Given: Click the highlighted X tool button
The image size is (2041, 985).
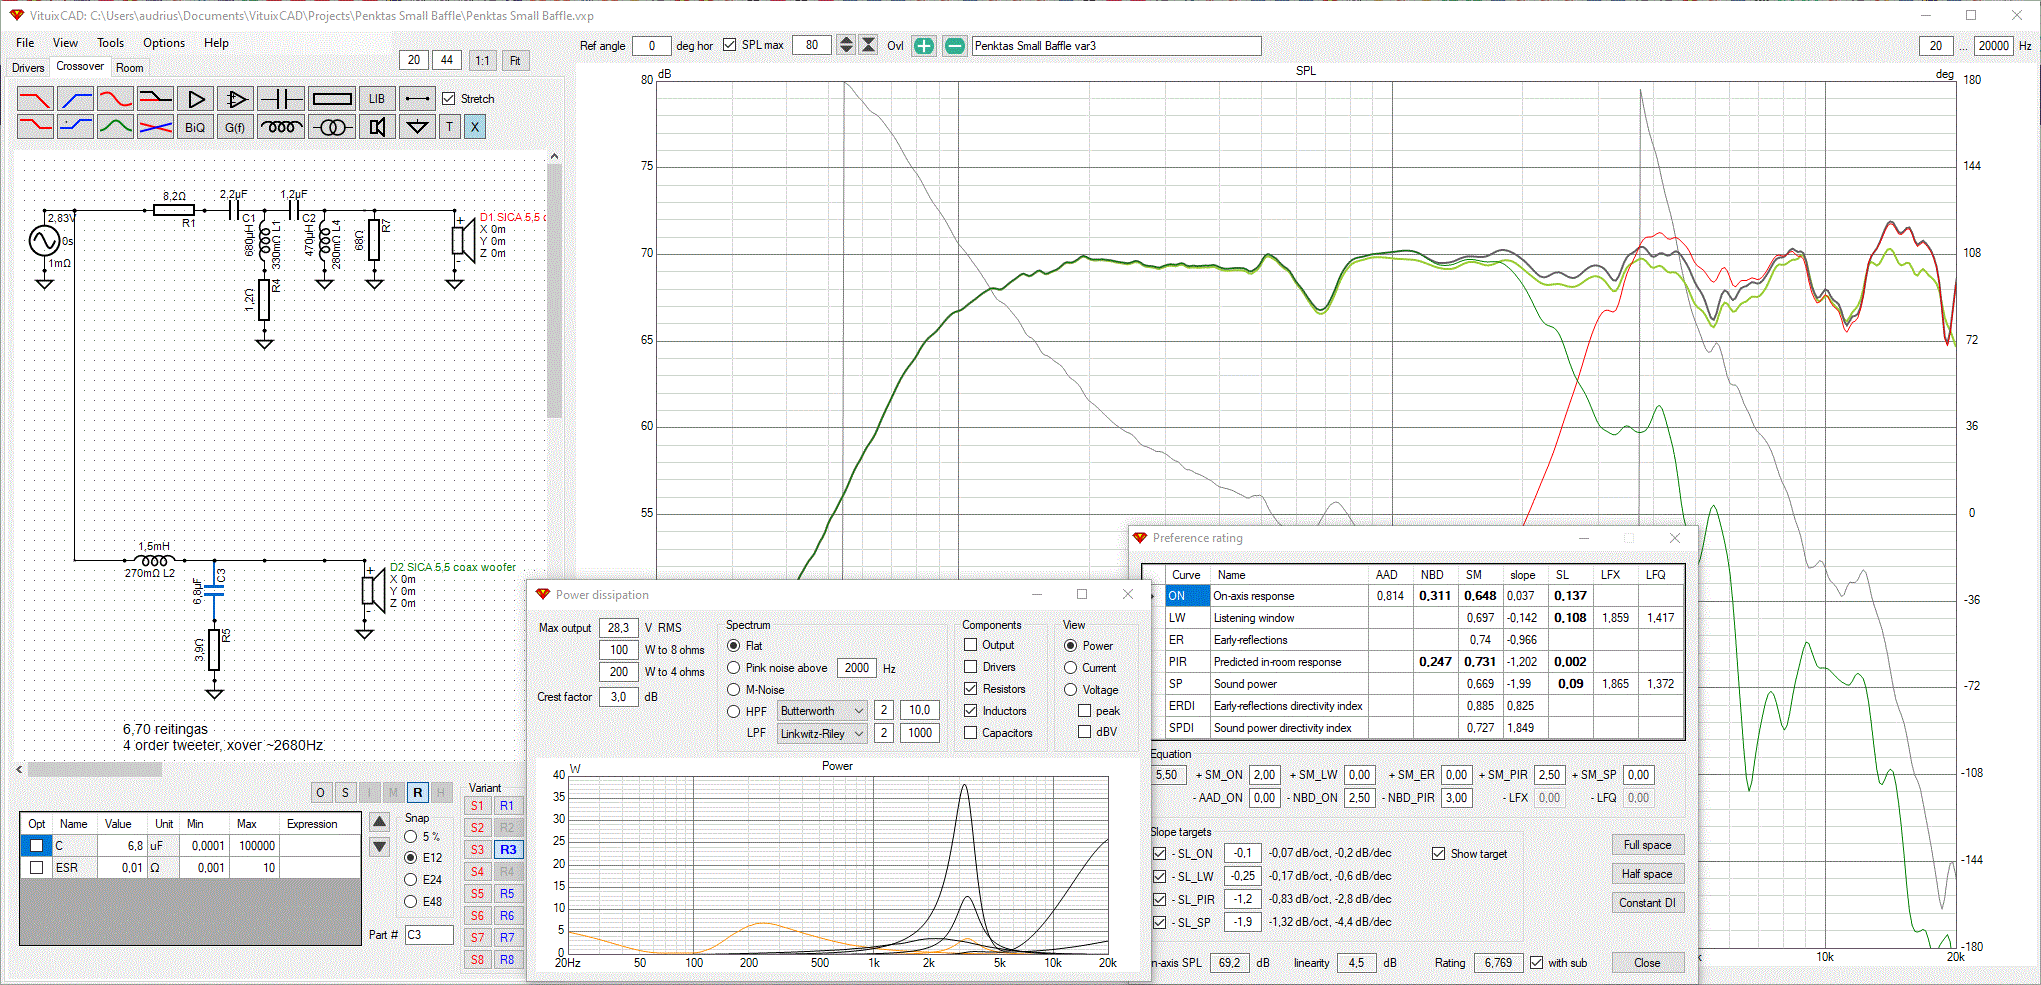Looking at the screenshot, I should click(475, 127).
